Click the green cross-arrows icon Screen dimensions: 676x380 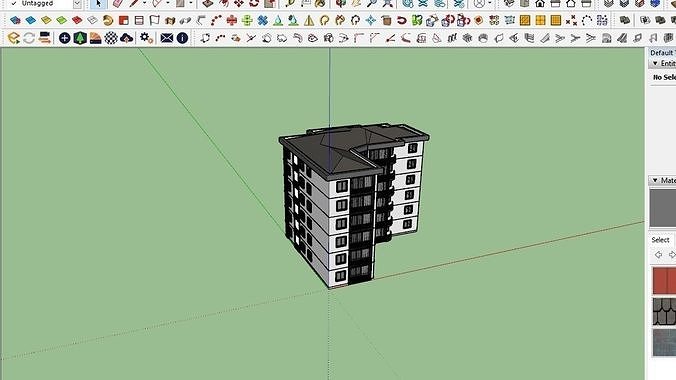tap(247, 20)
